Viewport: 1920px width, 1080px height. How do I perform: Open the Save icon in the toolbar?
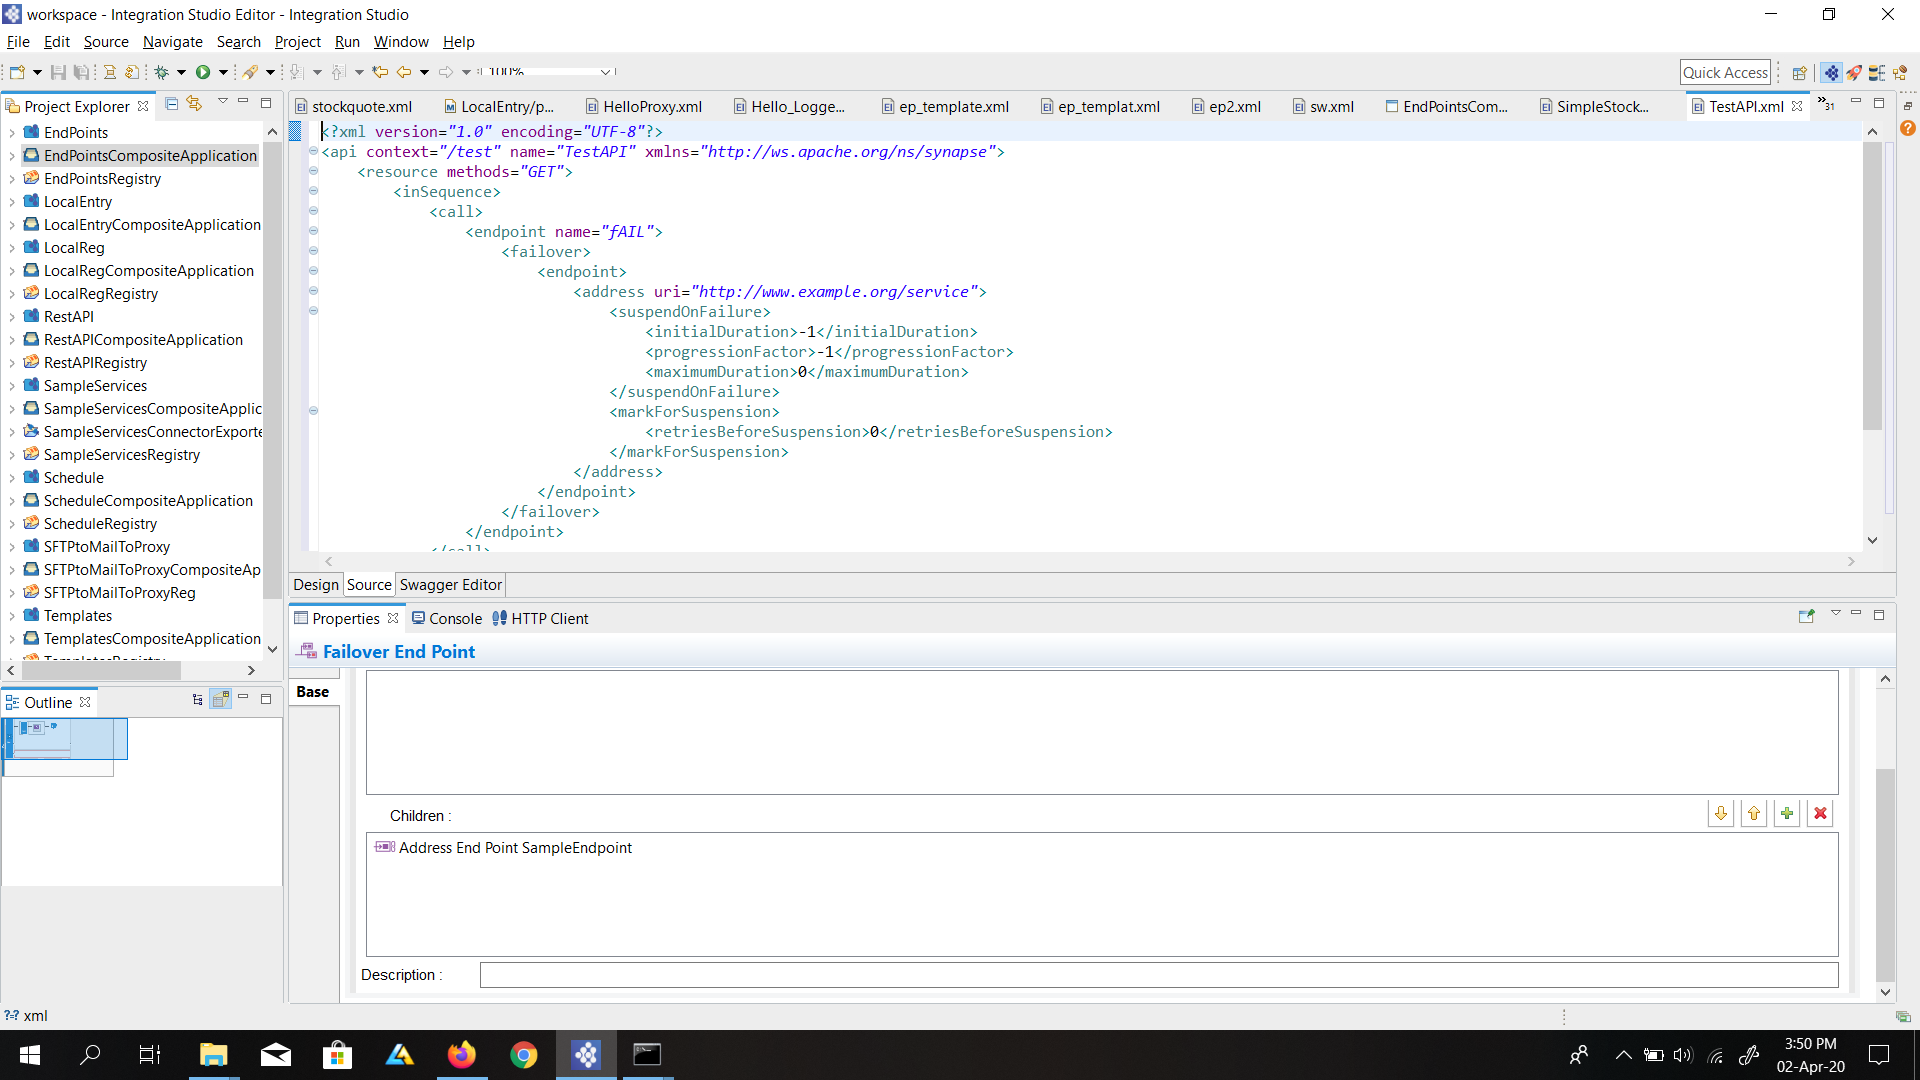tap(57, 72)
